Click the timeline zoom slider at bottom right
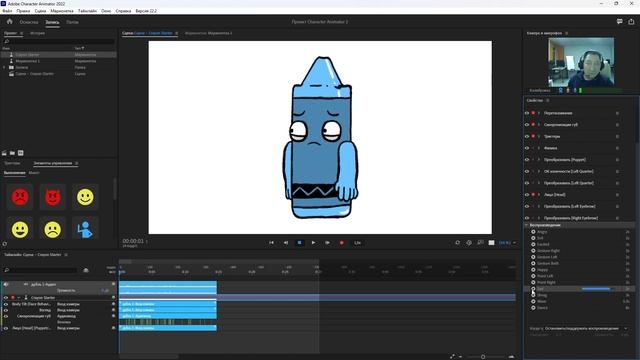Screen dimensions: 640x360 coord(483,357)
